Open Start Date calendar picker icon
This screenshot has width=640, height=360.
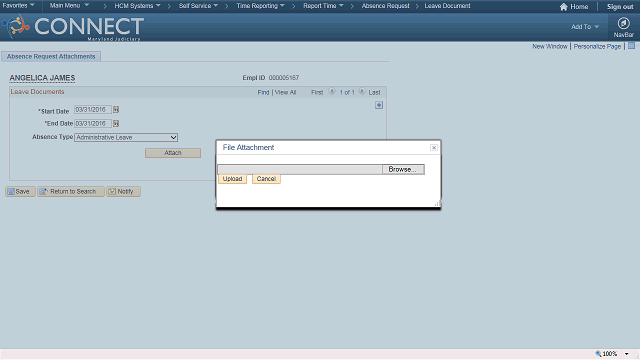pos(116,110)
